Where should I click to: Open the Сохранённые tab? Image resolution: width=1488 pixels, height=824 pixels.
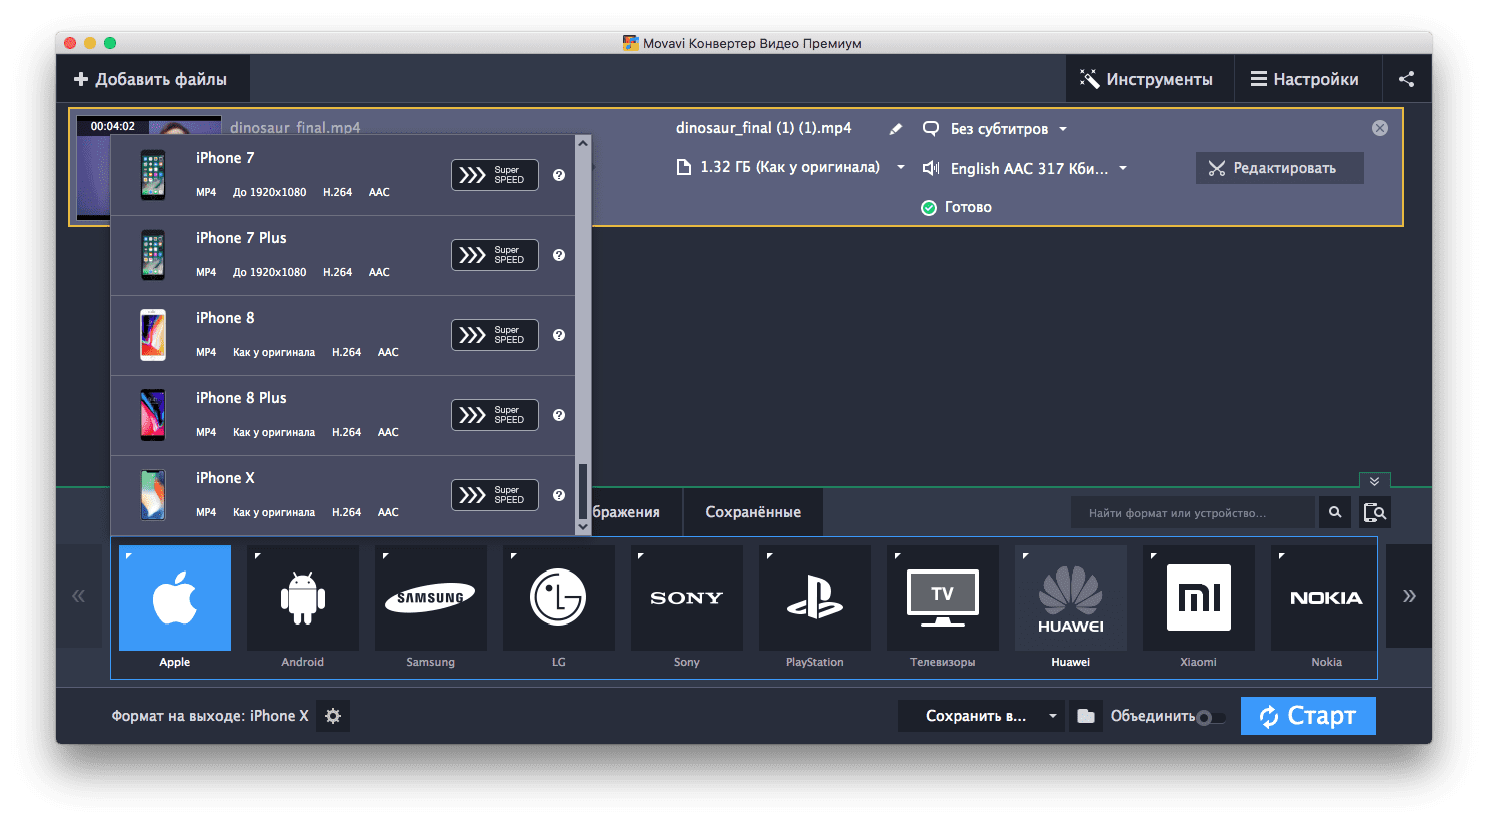753,512
